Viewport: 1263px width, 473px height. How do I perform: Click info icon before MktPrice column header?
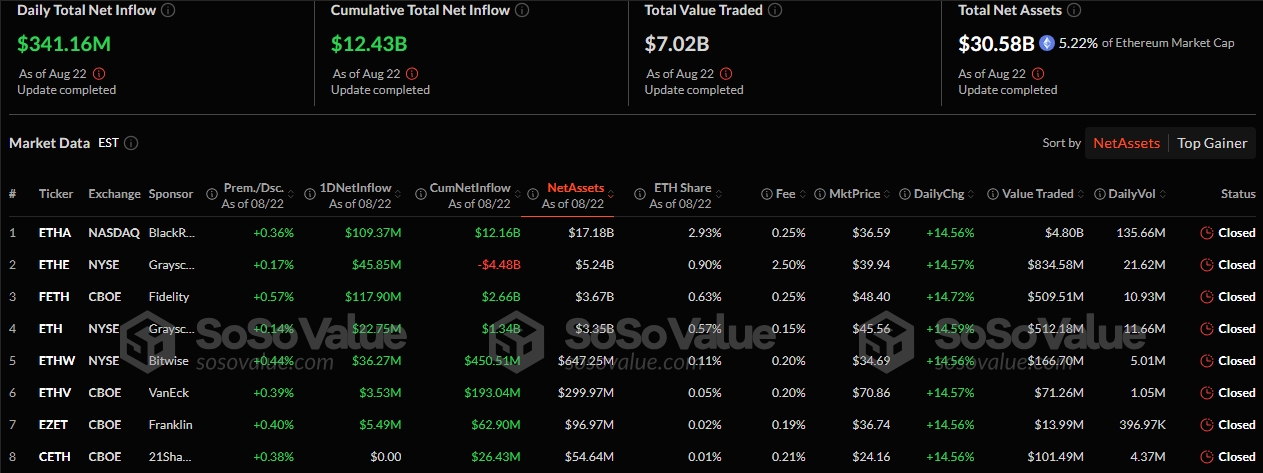(820, 194)
